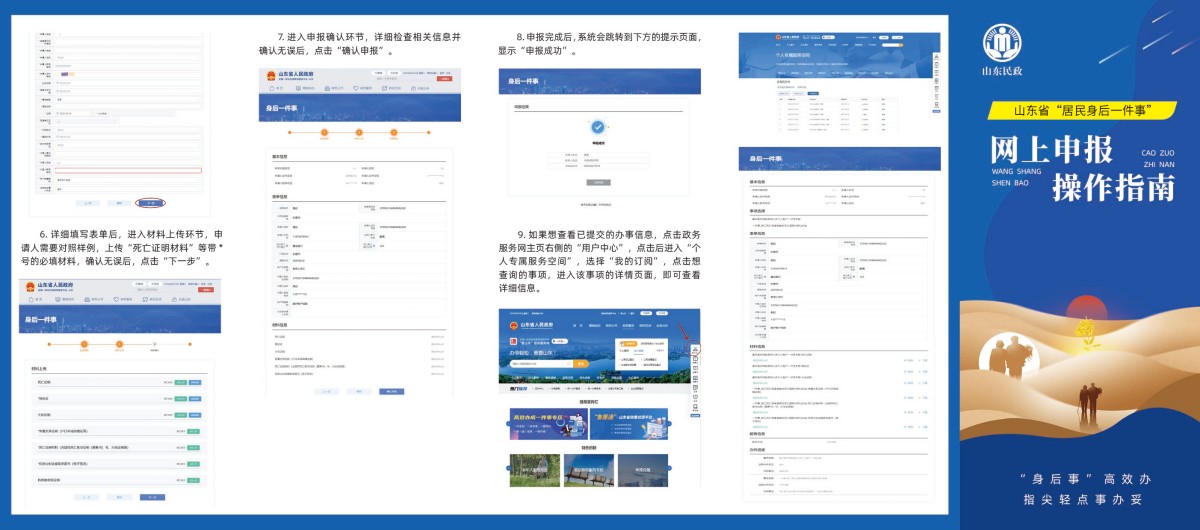This screenshot has width=1200, height=530.
Task: Click left carousel arrow on banner row
Action: 508,425
